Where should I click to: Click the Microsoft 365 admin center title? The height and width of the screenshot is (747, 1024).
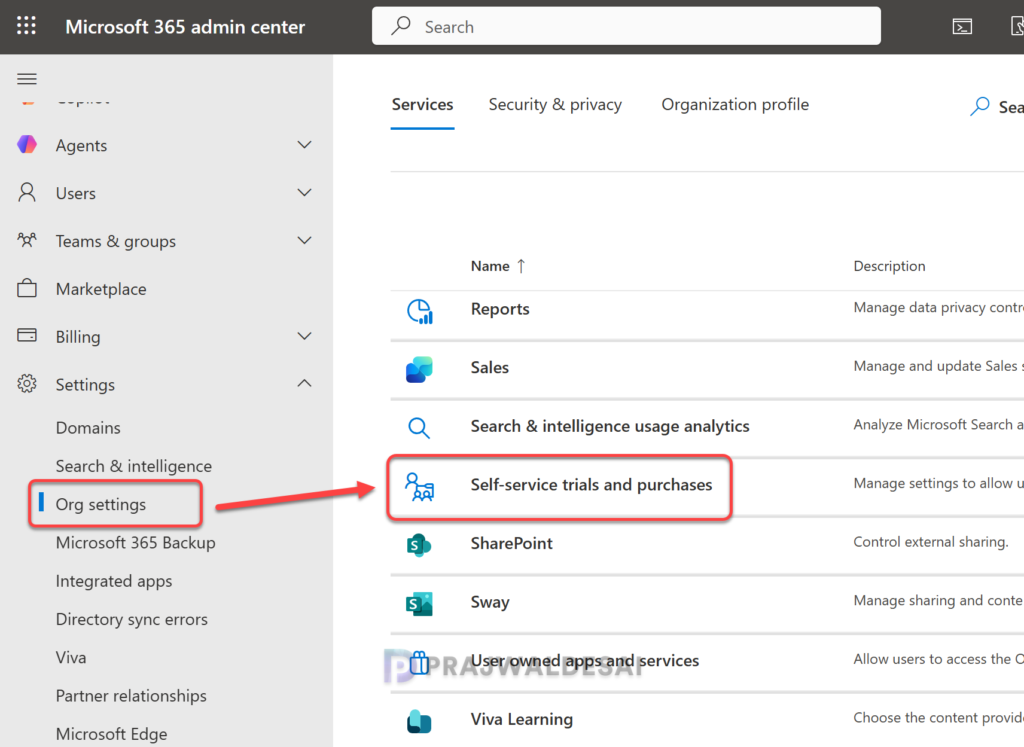[185, 27]
